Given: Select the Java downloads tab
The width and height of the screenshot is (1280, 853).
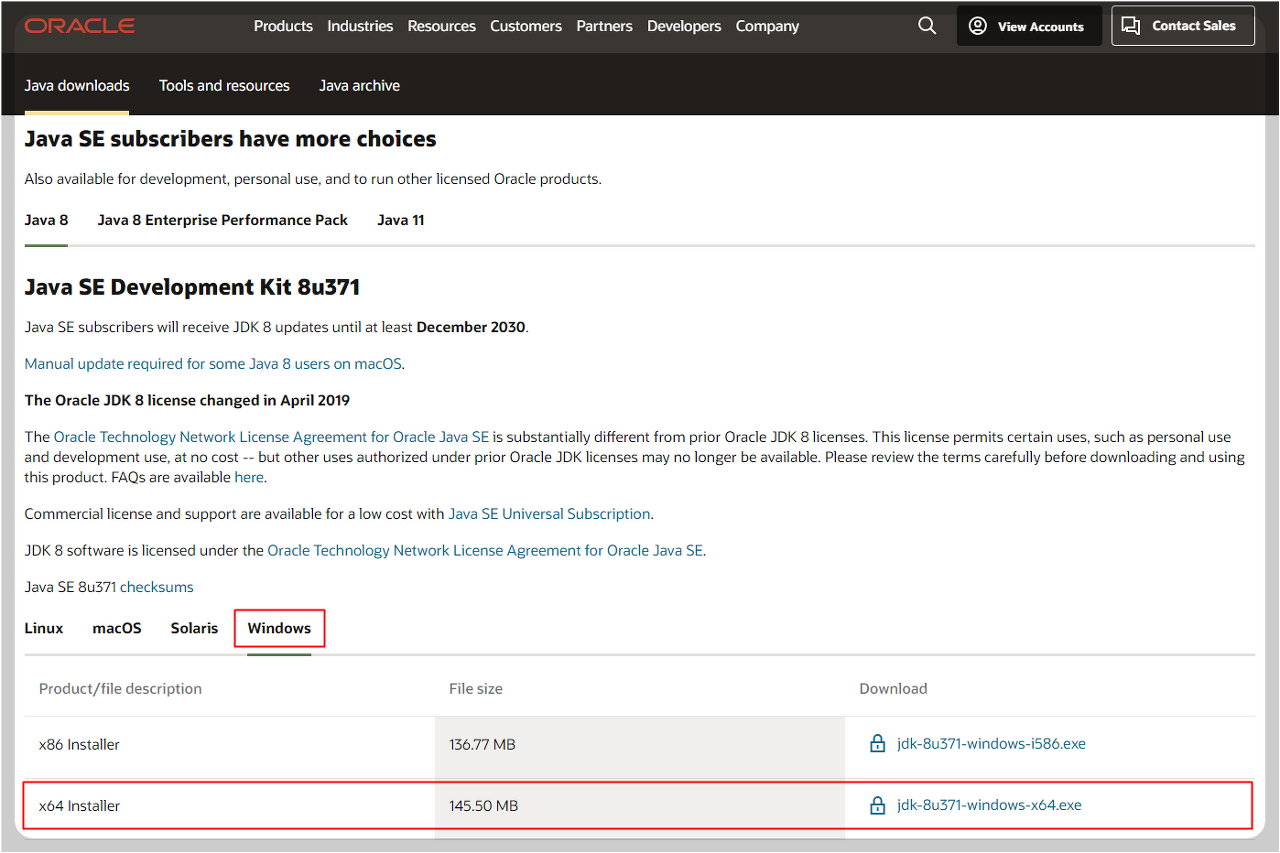Looking at the screenshot, I should (x=77, y=86).
